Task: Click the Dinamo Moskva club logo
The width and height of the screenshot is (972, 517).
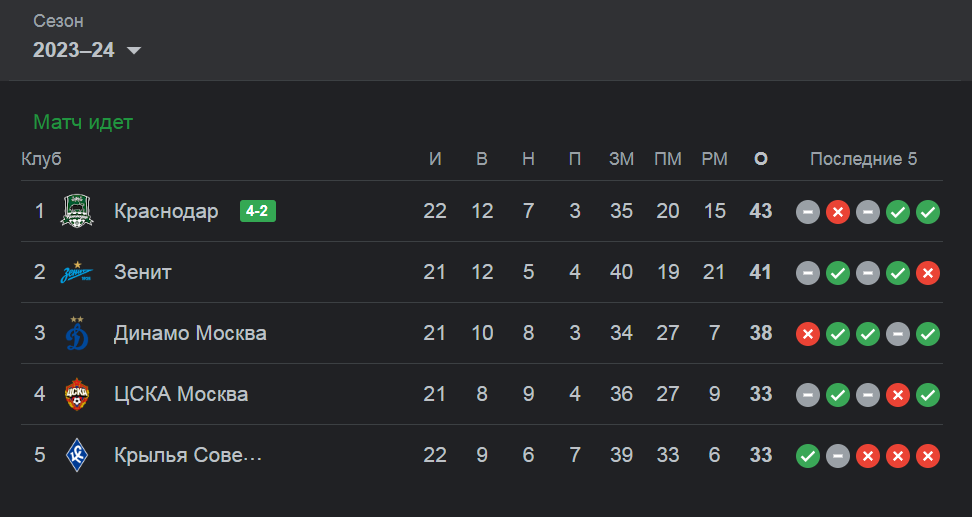Action: pos(77,333)
